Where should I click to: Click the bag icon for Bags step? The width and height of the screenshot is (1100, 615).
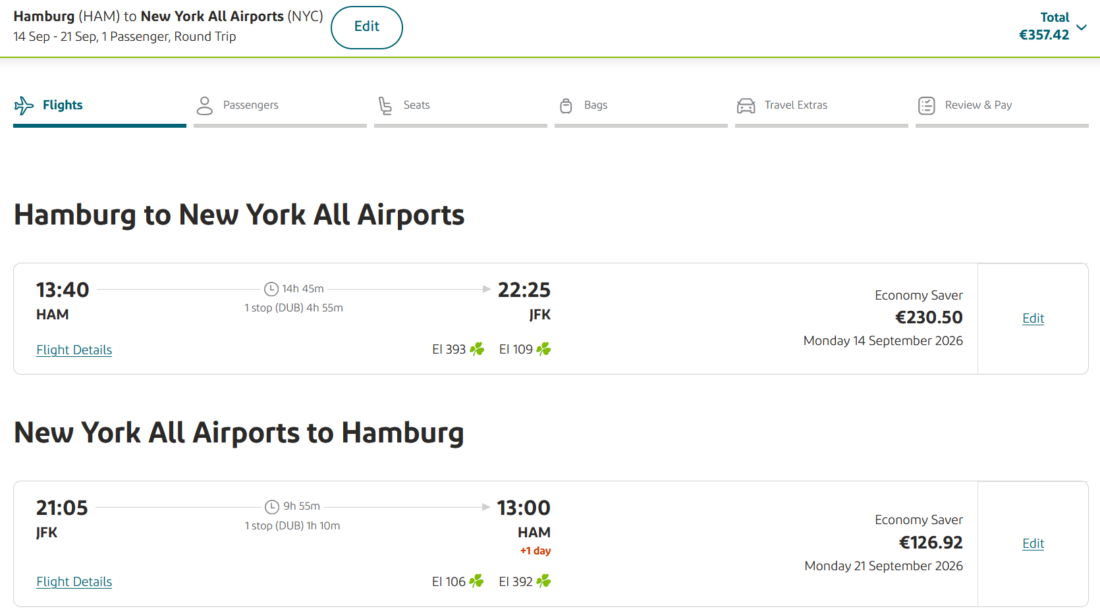tap(566, 105)
